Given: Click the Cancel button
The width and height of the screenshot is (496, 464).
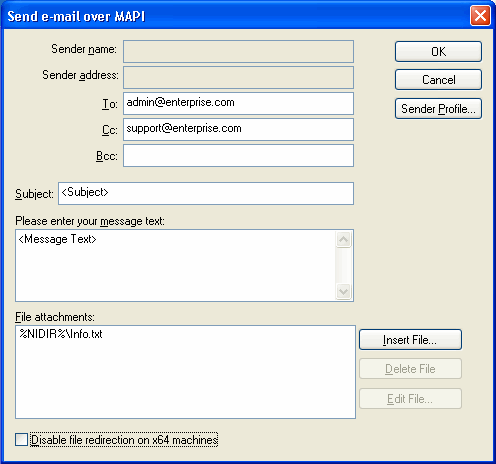Looking at the screenshot, I should [438, 80].
